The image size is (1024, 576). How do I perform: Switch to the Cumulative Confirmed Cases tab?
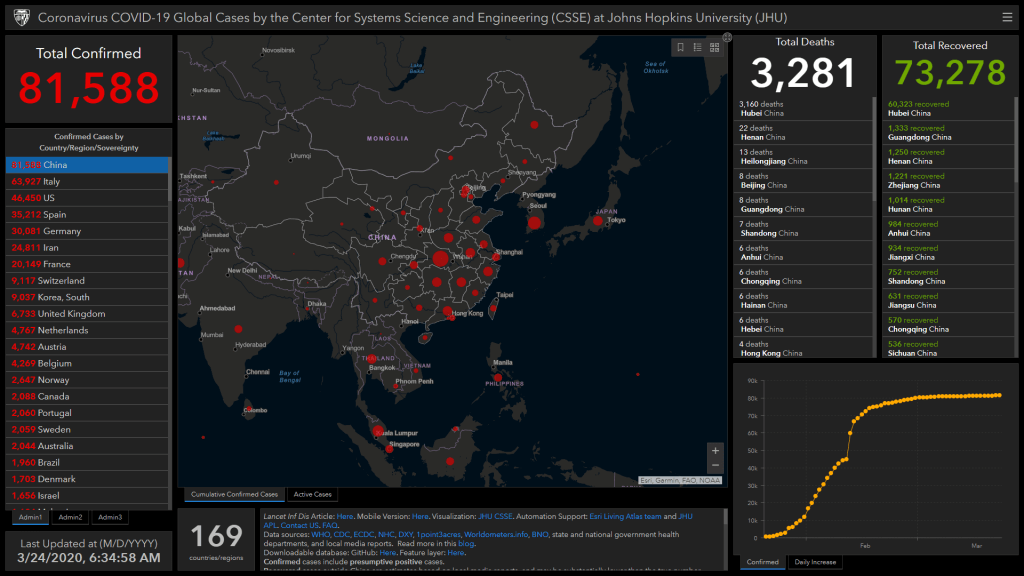234,494
